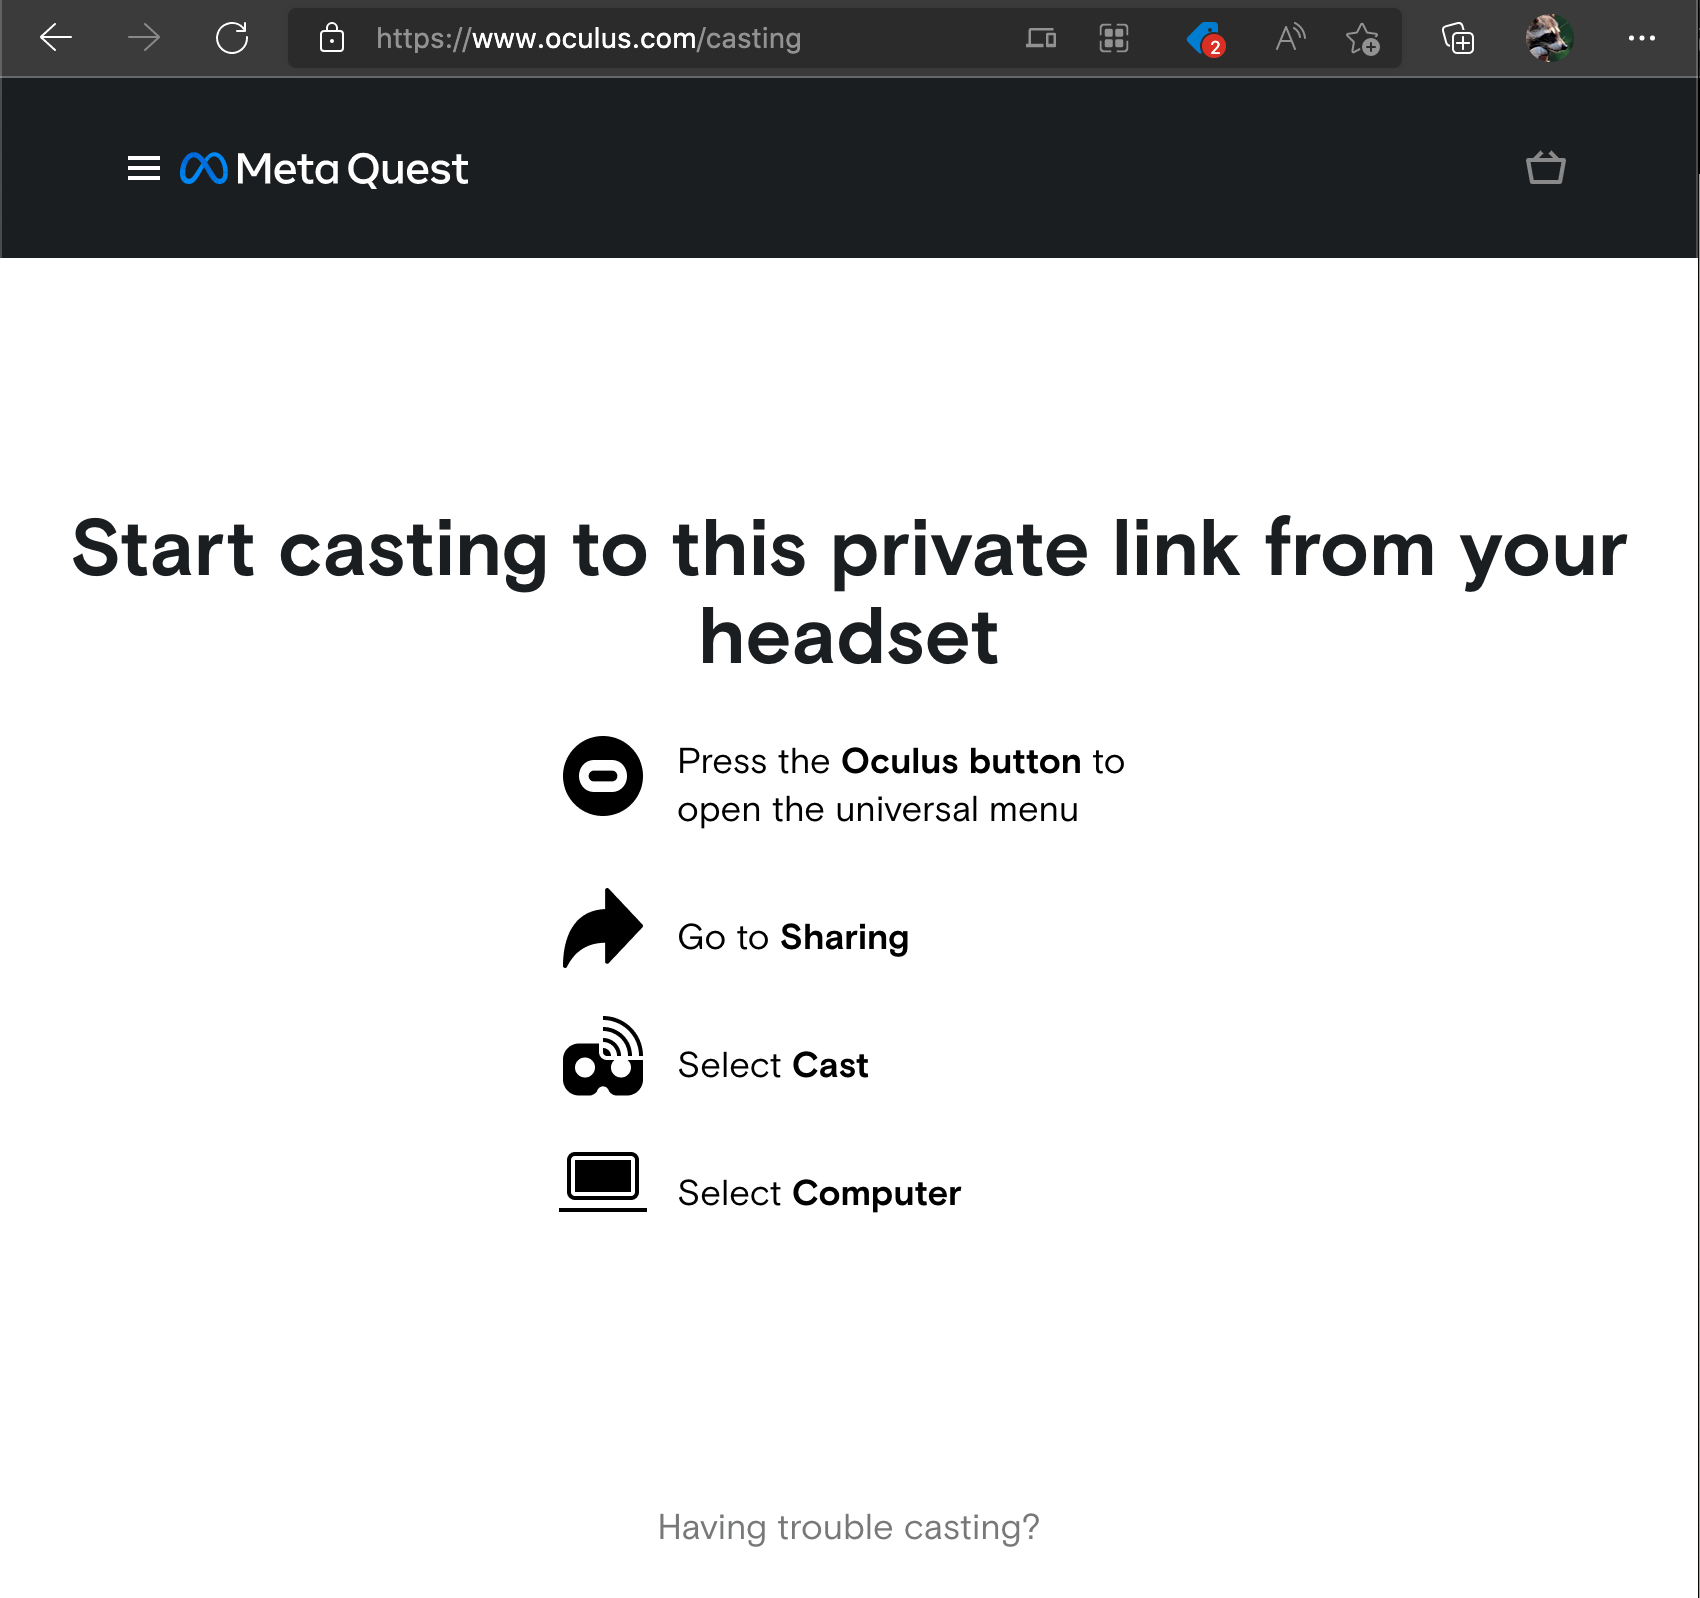Activate the Read Aloud icon
1700x1598 pixels.
[1290, 38]
